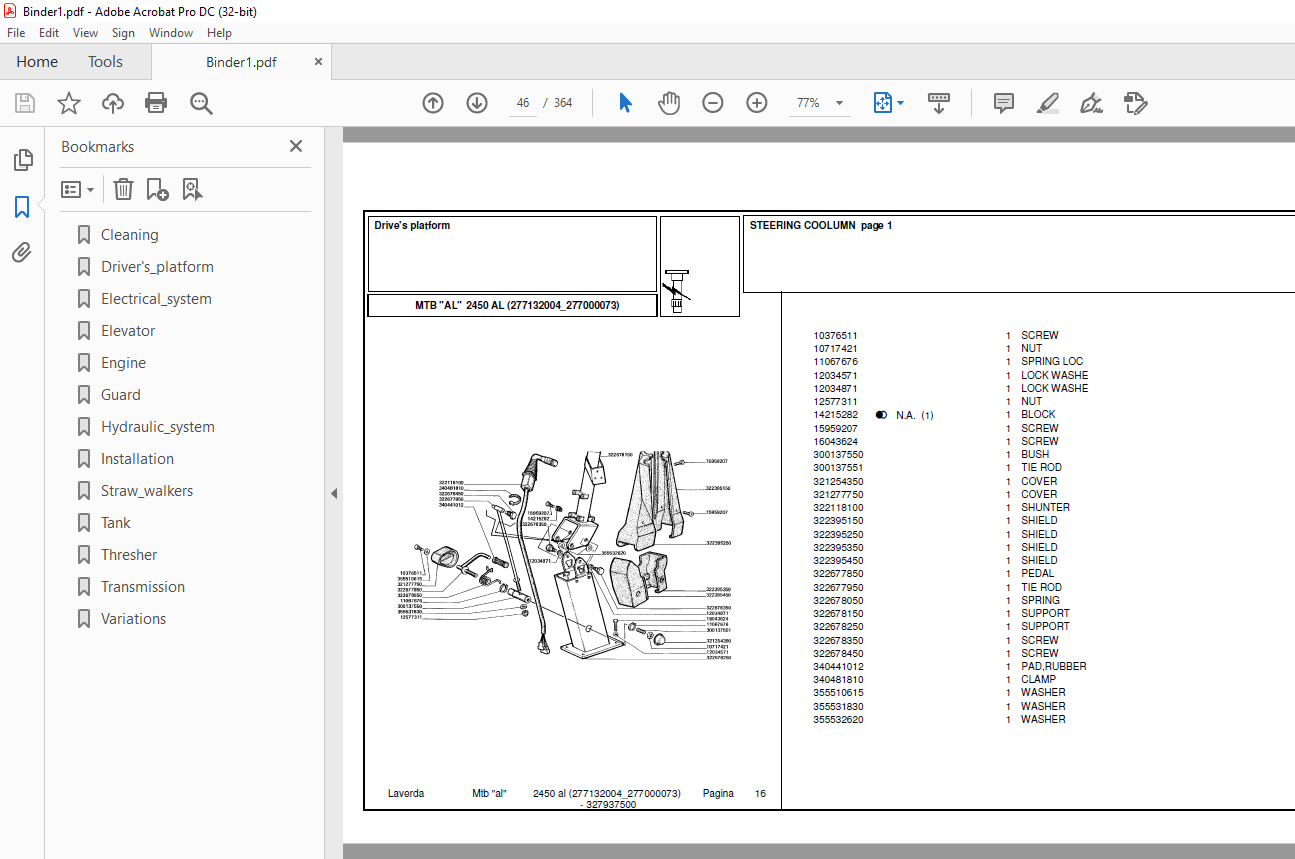Click part number 14215282 in the list
This screenshot has width=1295, height=859.
pos(835,415)
